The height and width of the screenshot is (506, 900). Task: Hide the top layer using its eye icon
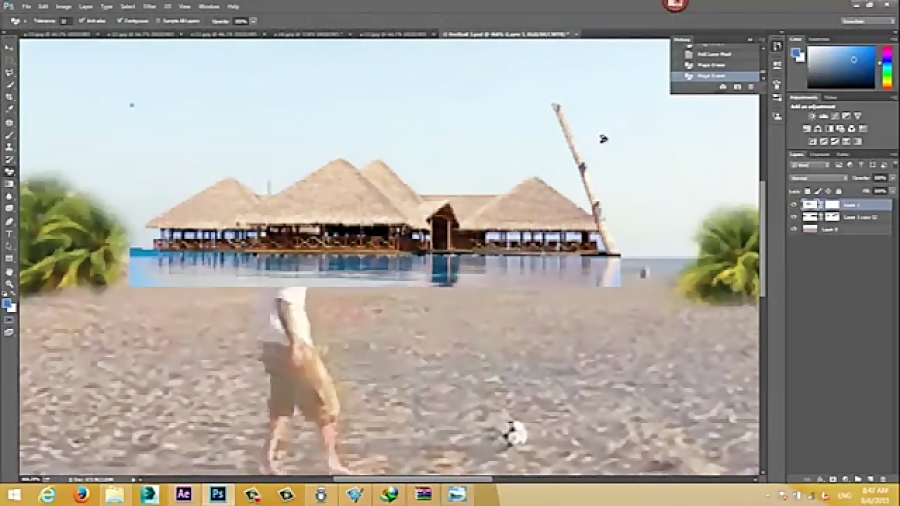[794, 204]
